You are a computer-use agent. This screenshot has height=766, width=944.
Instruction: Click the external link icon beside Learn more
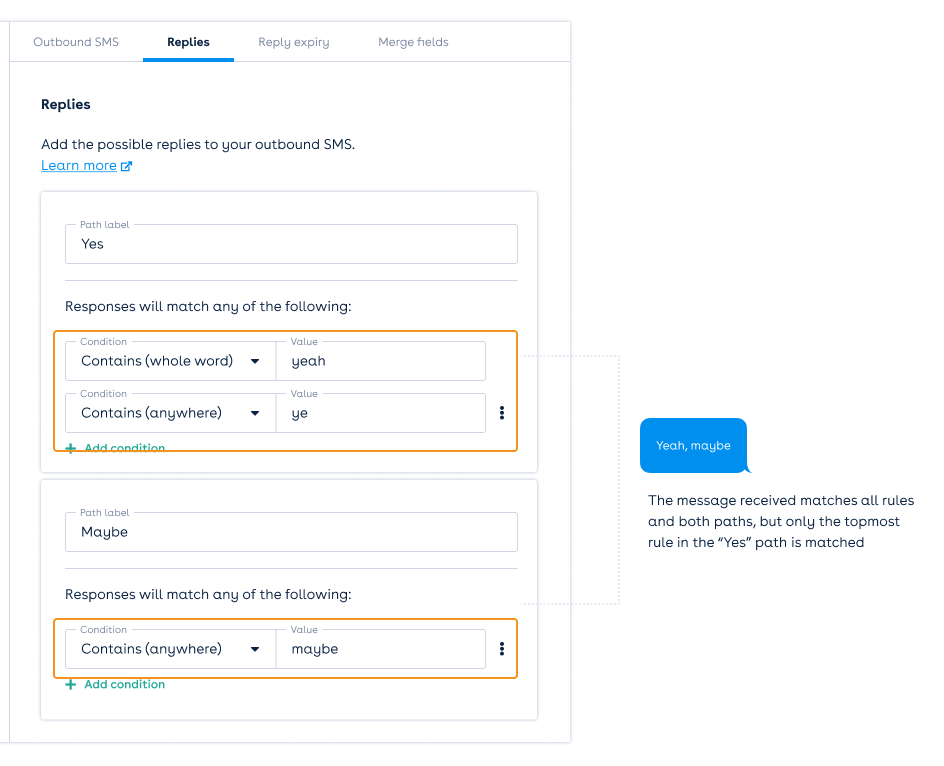[128, 165]
